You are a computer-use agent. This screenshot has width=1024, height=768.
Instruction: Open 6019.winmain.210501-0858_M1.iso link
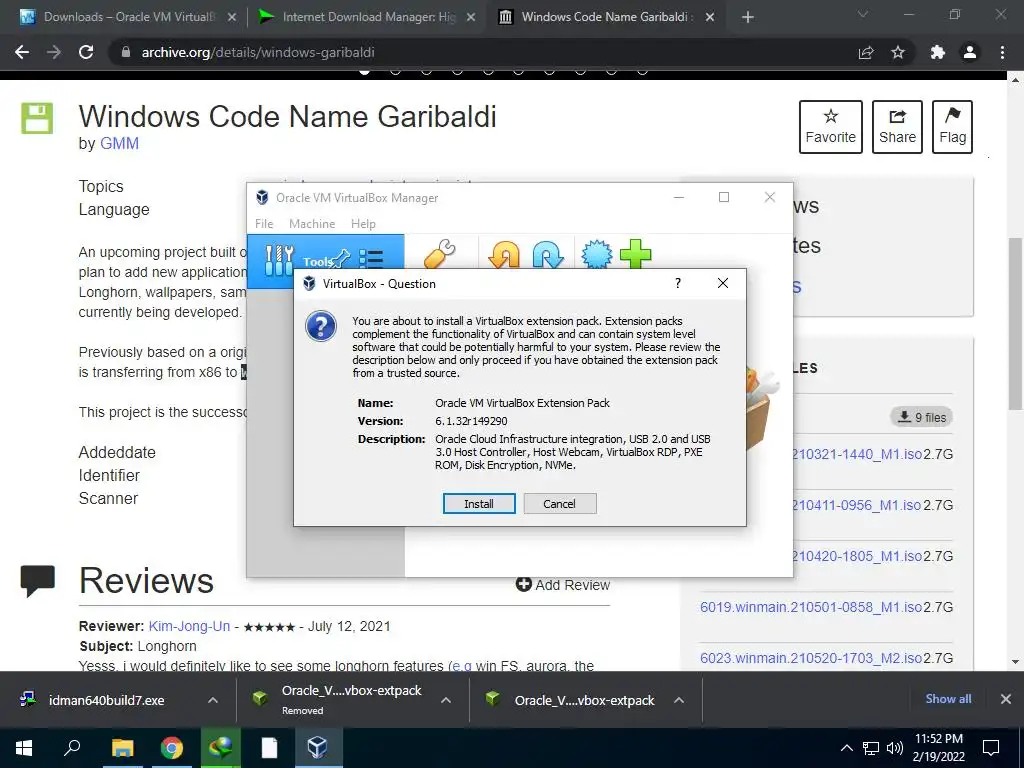point(811,607)
